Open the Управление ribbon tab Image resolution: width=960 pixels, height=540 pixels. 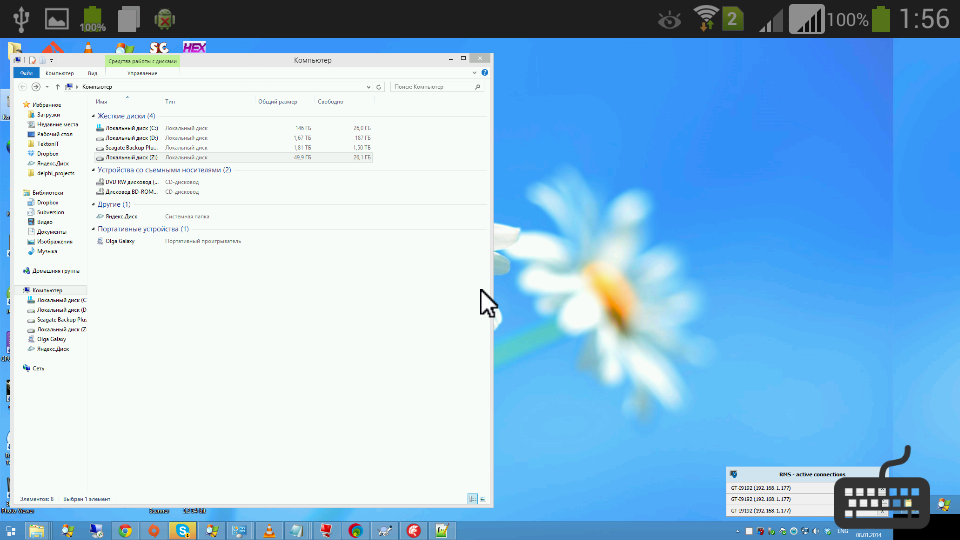coord(142,73)
